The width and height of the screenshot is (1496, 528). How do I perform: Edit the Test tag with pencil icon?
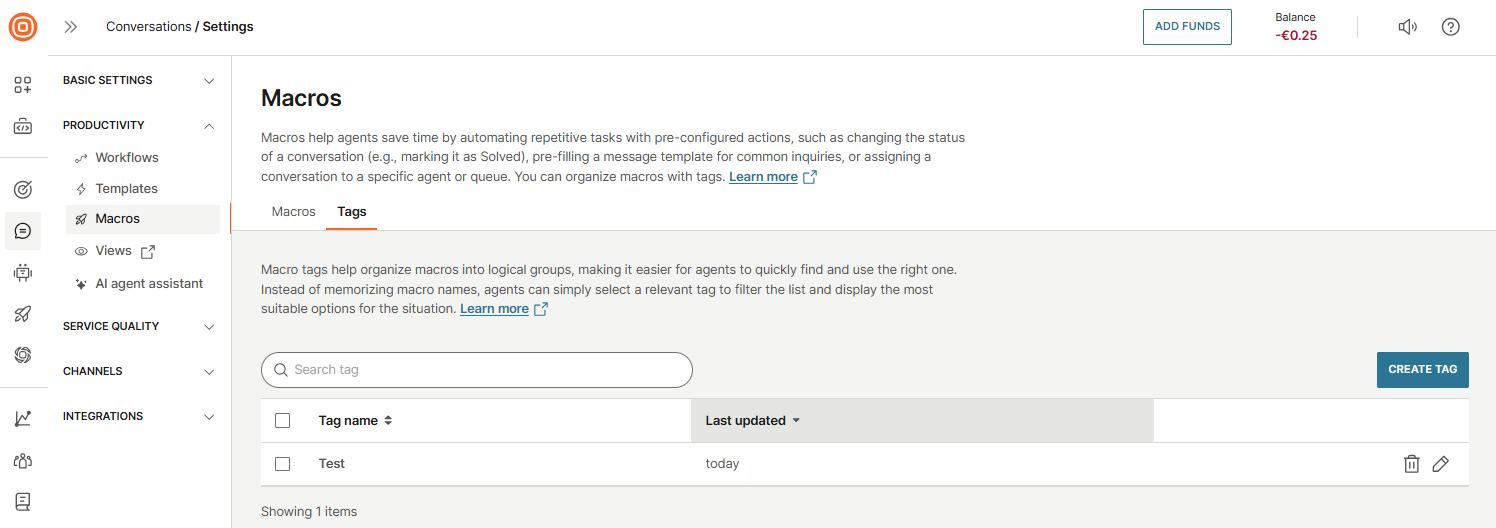(x=1440, y=464)
